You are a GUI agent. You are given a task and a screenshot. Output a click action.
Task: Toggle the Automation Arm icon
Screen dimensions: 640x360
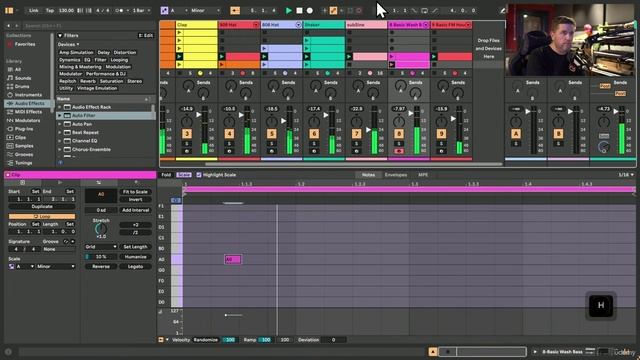[x=333, y=10]
